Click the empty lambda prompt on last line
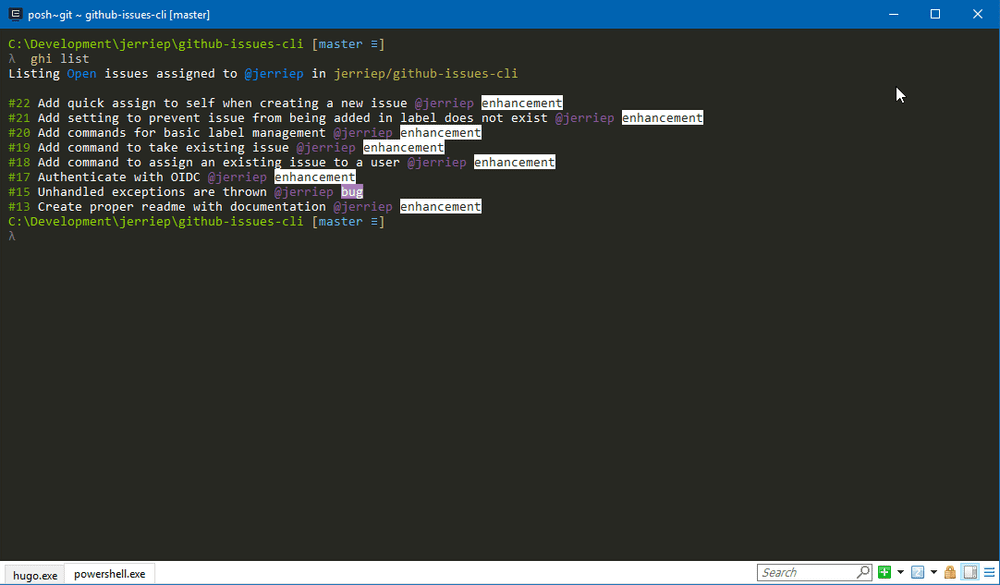 11,236
